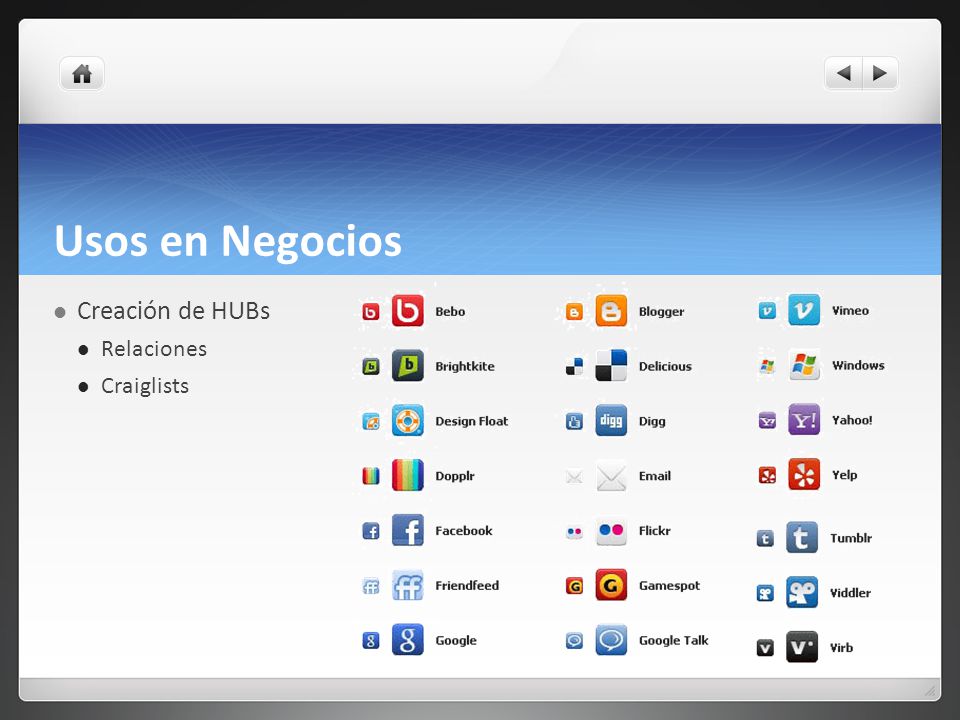This screenshot has width=960, height=720.
Task: Advance to next slide with the right arrow
Action: (880, 73)
